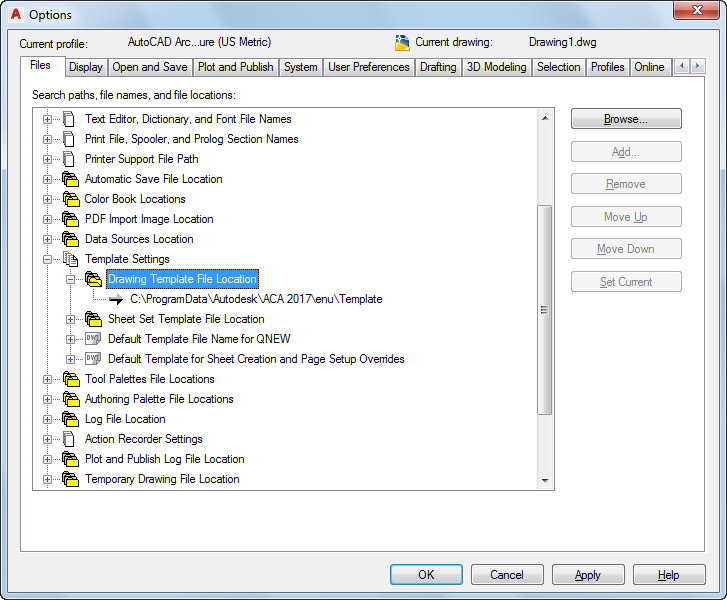
Task: Click the folder icon beside Drawing Template File Location
Action: (x=93, y=279)
